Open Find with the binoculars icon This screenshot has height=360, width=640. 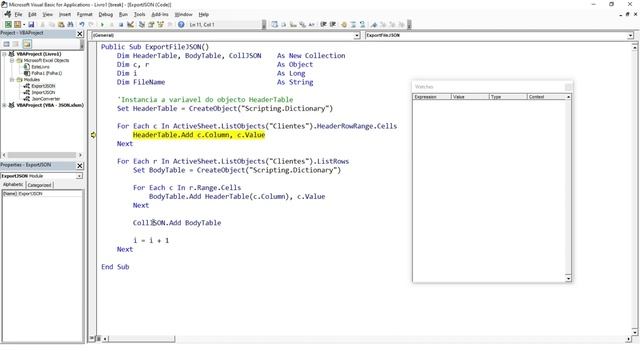(x=70, y=24)
